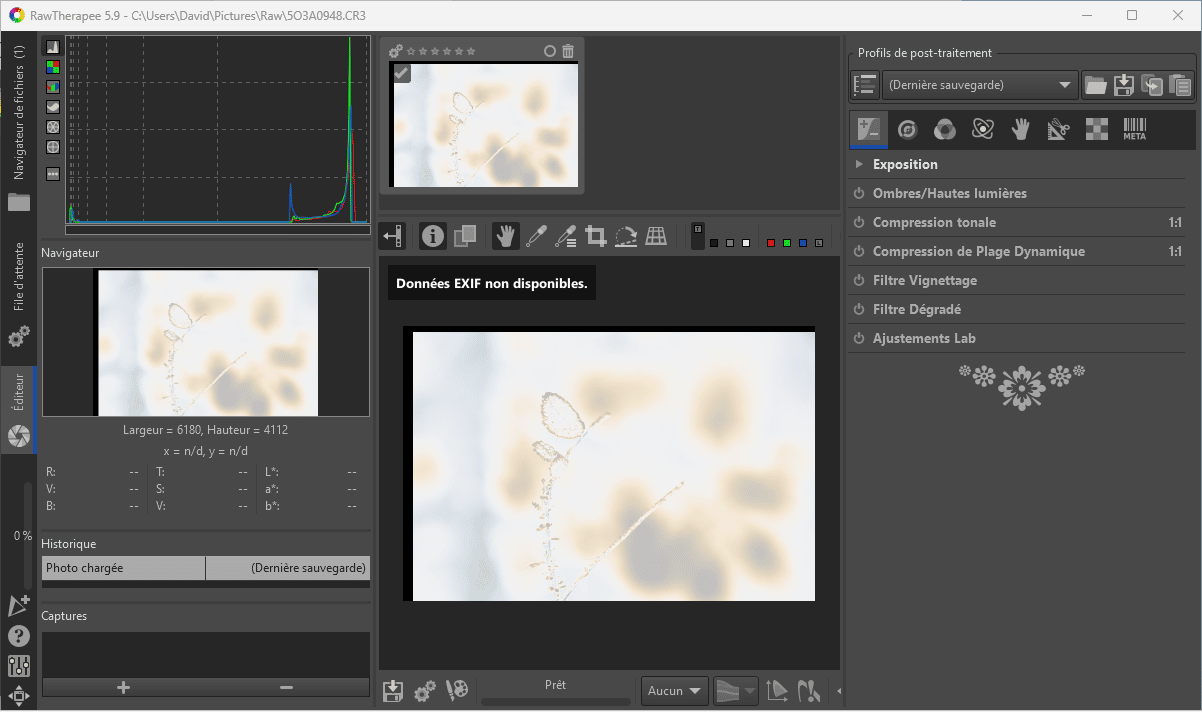
Task: Select the Crop tool in the toolbar
Action: point(596,236)
